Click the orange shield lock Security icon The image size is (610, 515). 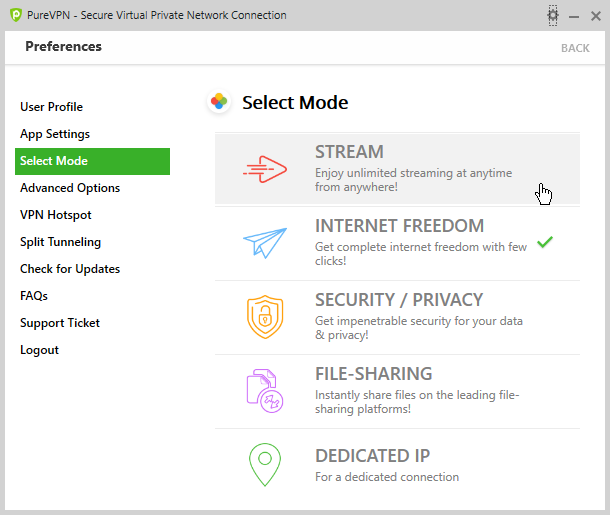[265, 317]
